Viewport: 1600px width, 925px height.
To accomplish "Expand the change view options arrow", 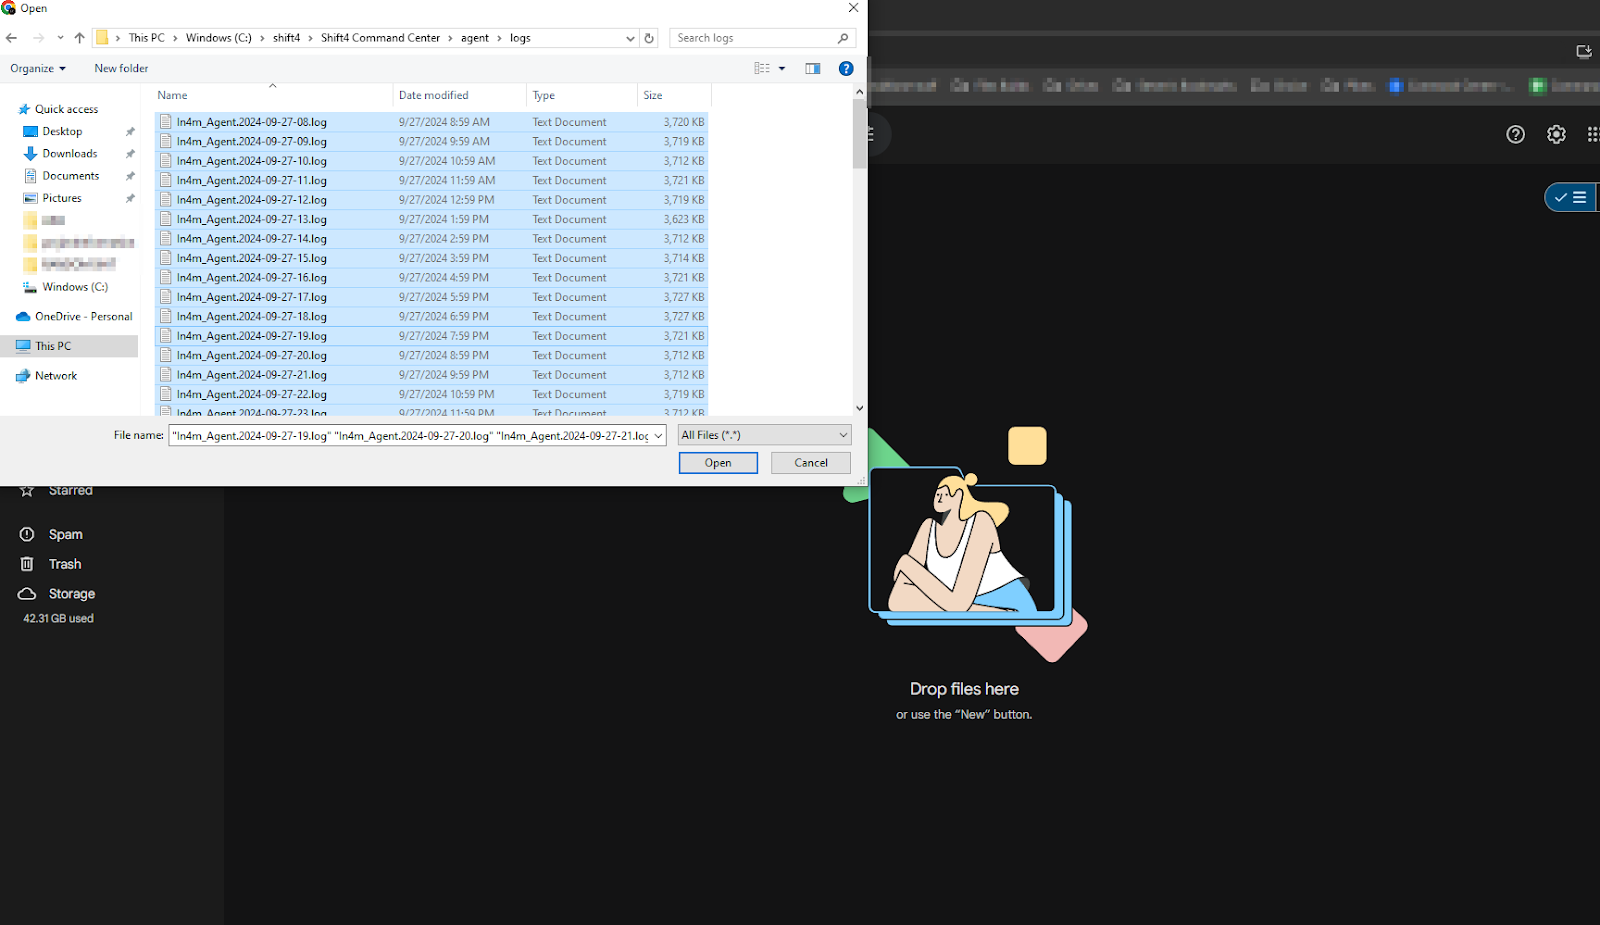I will click(x=782, y=68).
